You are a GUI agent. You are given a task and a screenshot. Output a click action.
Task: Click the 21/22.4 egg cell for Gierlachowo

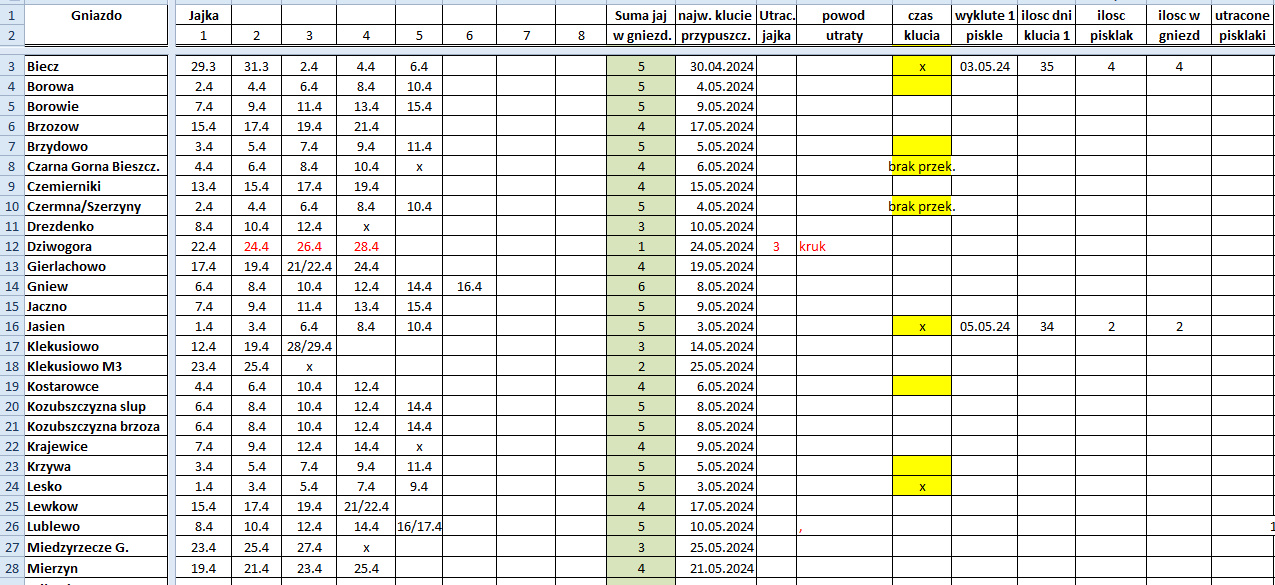[308, 266]
